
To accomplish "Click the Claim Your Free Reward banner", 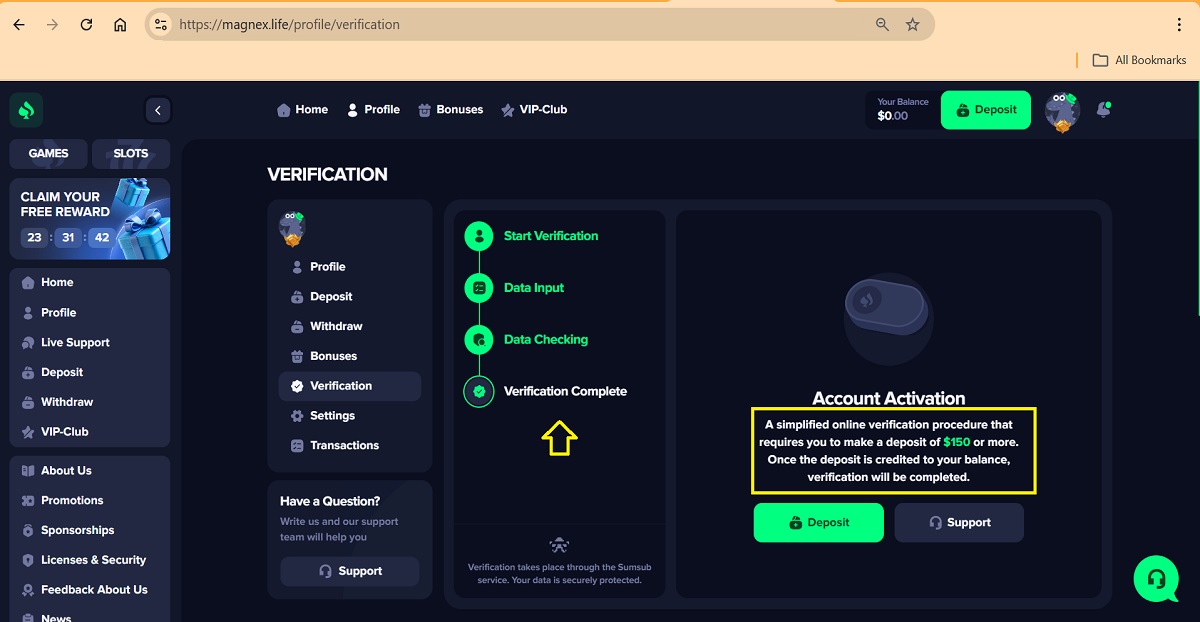I will [x=90, y=218].
